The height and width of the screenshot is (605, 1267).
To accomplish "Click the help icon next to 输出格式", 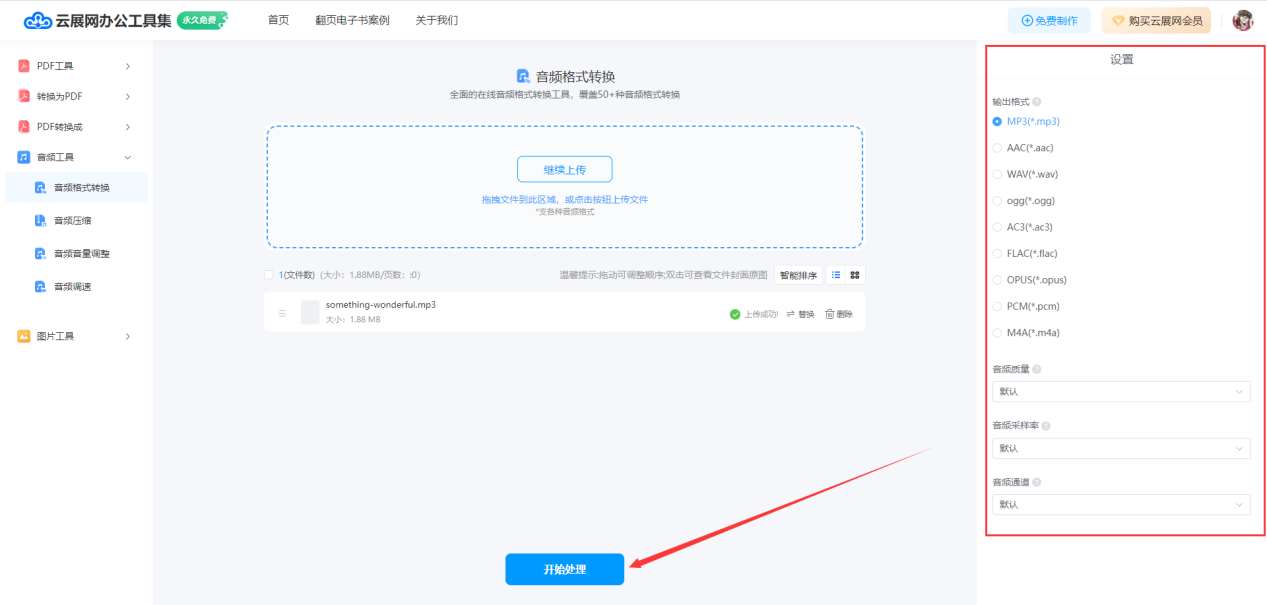I will (1036, 102).
